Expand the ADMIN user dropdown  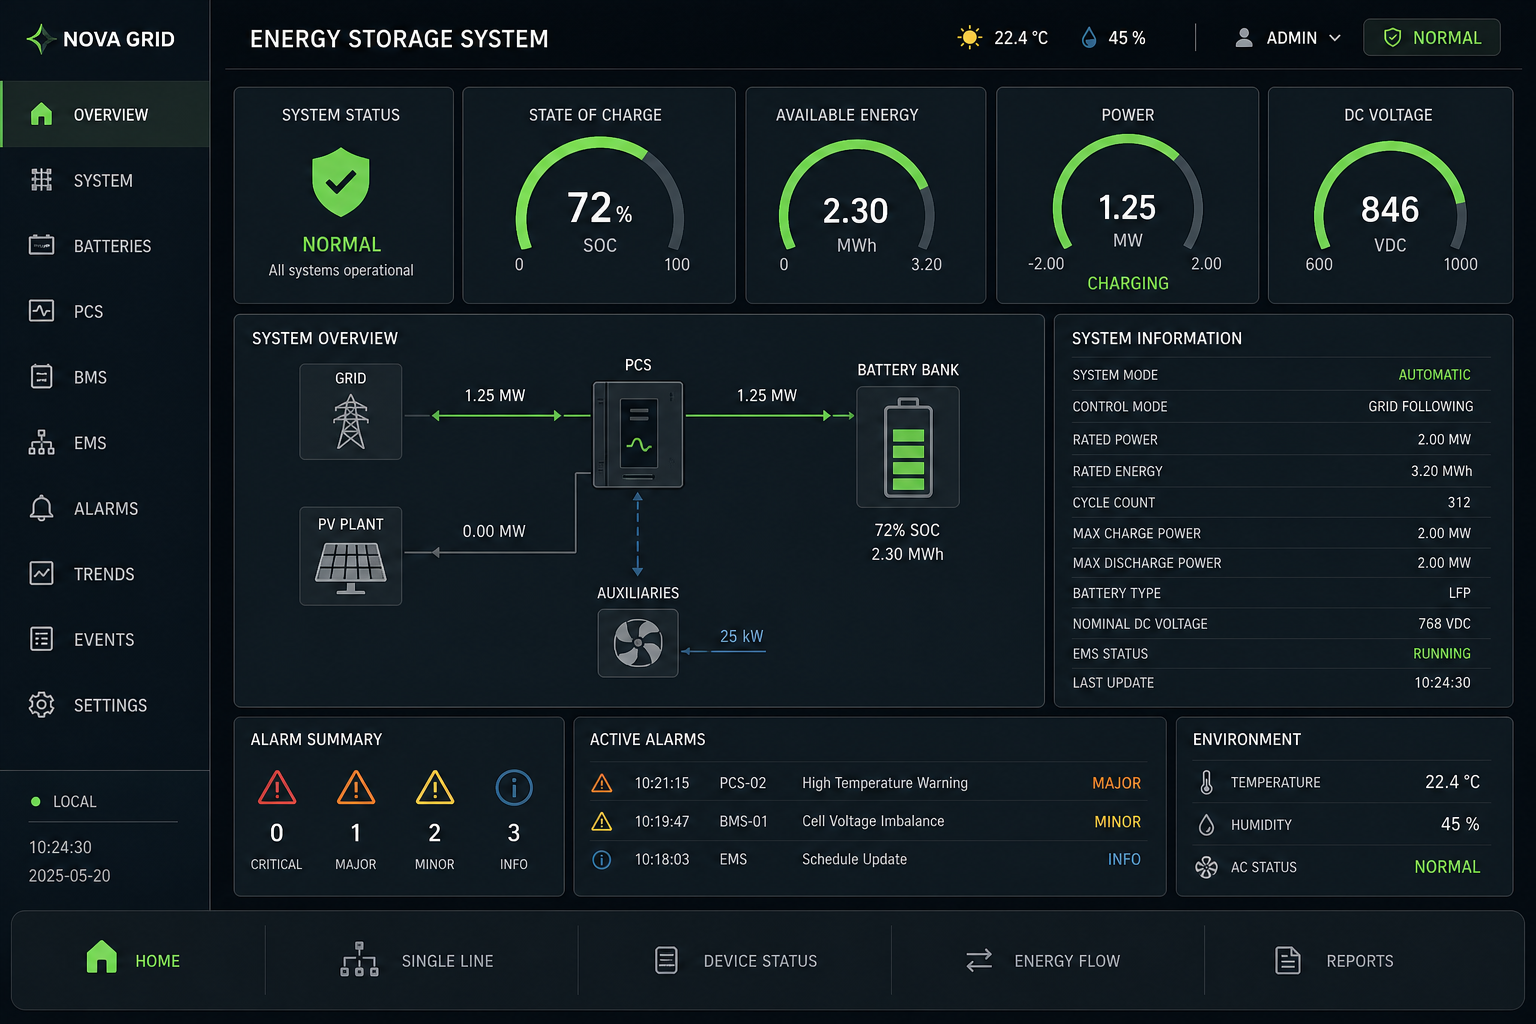click(x=1288, y=38)
